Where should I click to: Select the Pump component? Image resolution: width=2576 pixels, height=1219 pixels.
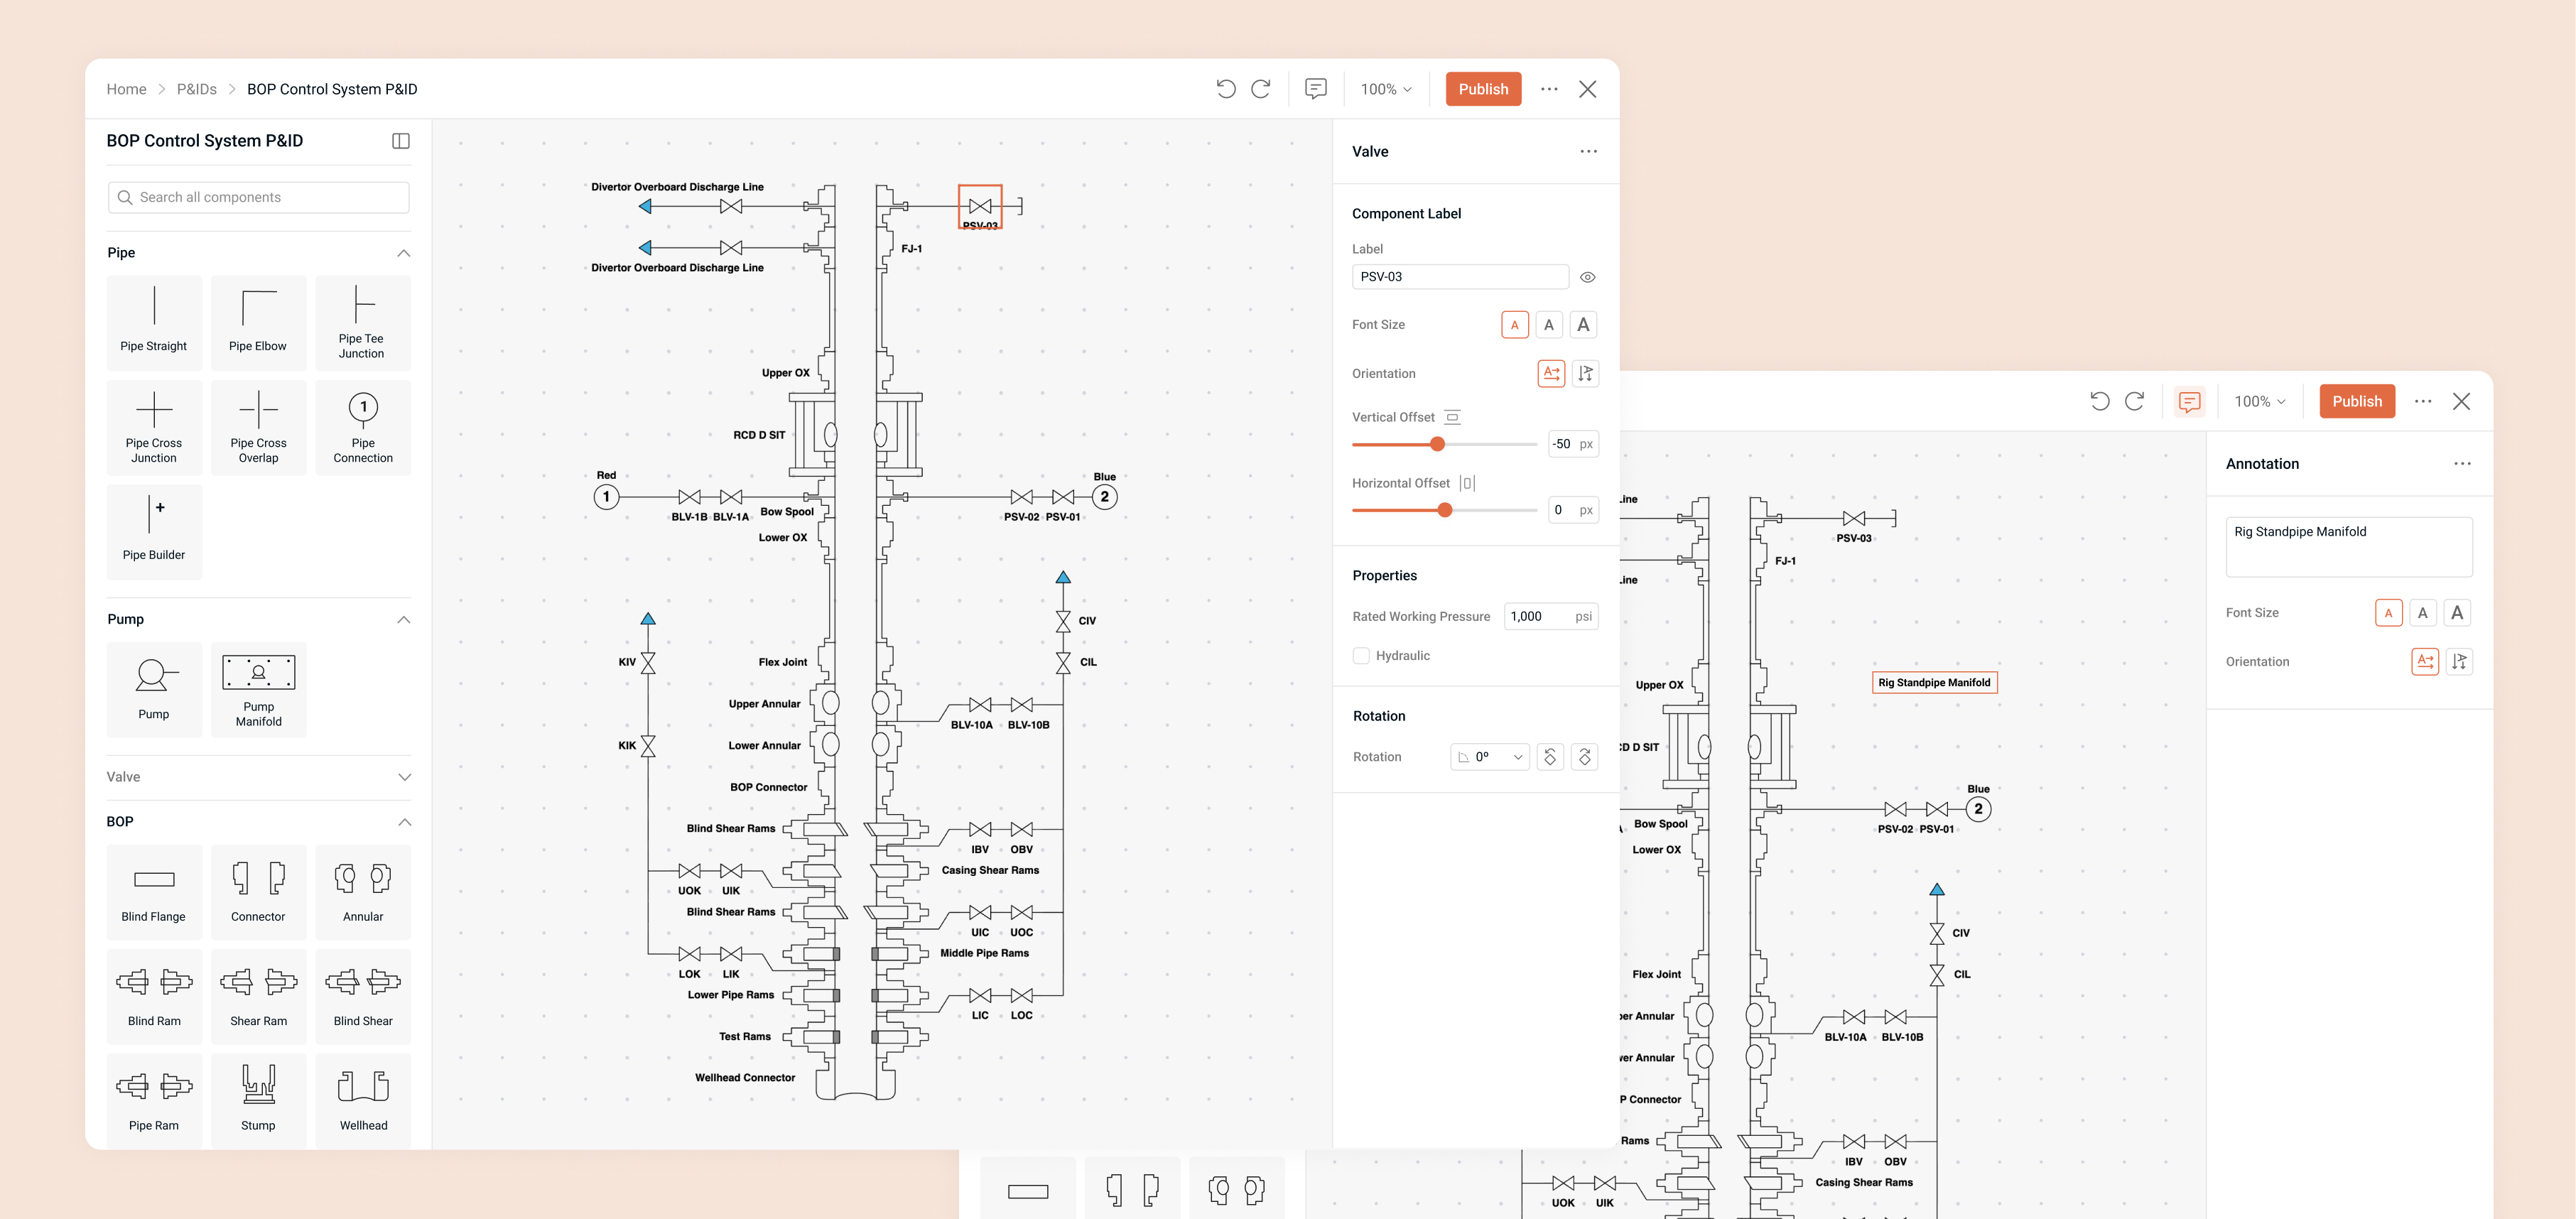pyautogui.click(x=154, y=689)
